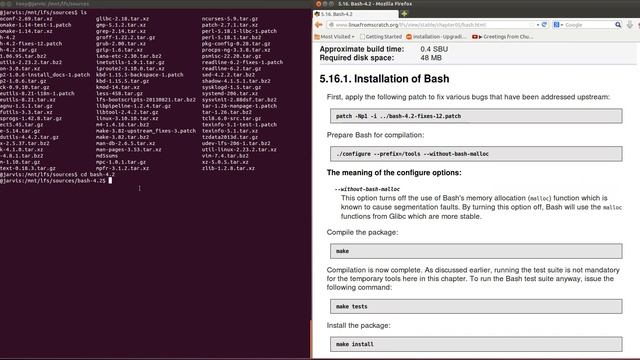
Task: Click md5sums in terminal listing
Action: (107, 156)
